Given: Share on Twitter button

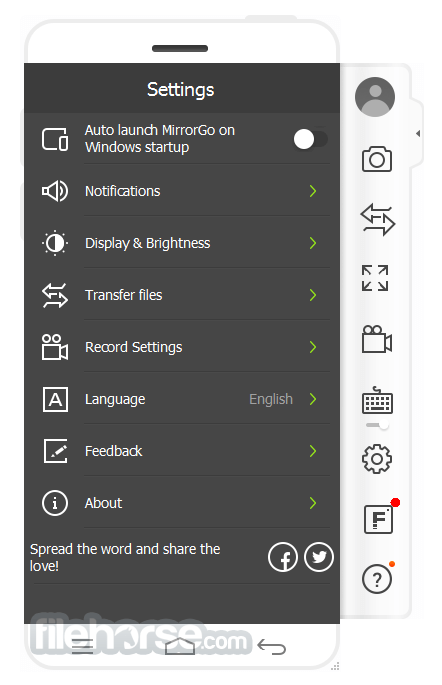Looking at the screenshot, I should 319,557.
